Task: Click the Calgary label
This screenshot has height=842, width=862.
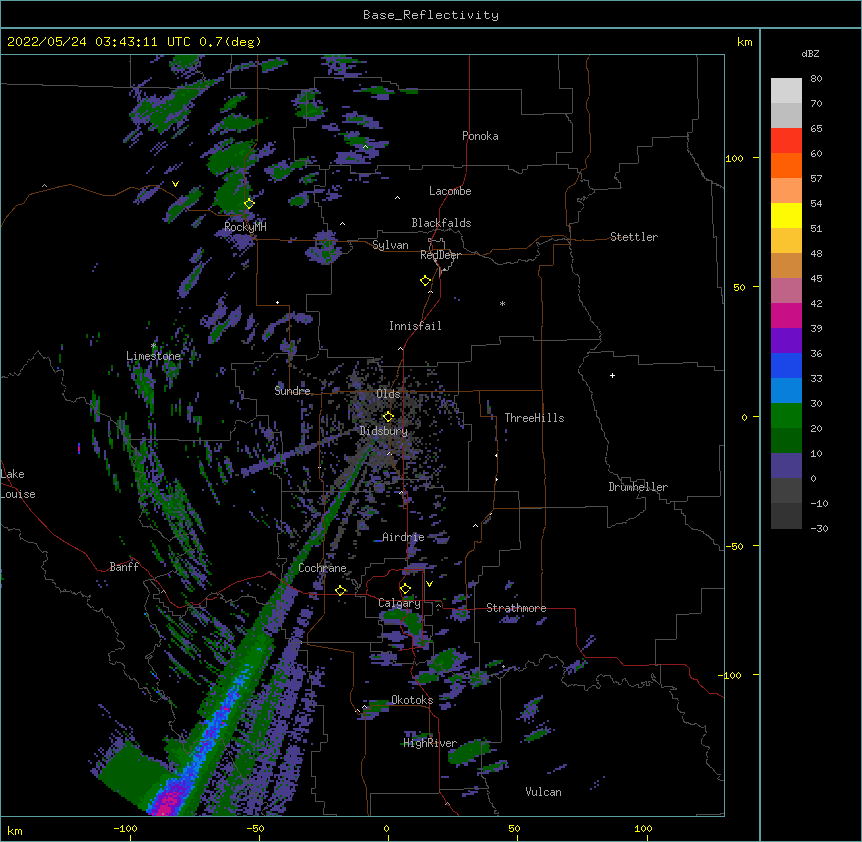Action: click(x=399, y=603)
